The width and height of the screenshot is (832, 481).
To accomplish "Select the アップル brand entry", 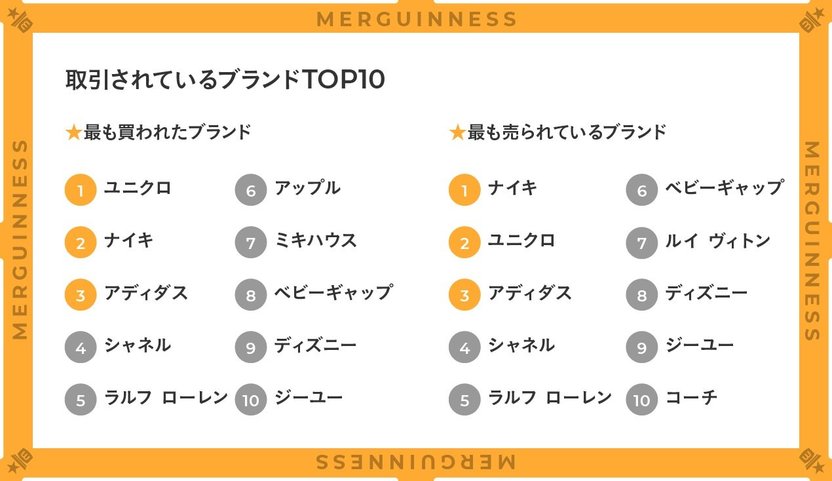I will tap(307, 188).
